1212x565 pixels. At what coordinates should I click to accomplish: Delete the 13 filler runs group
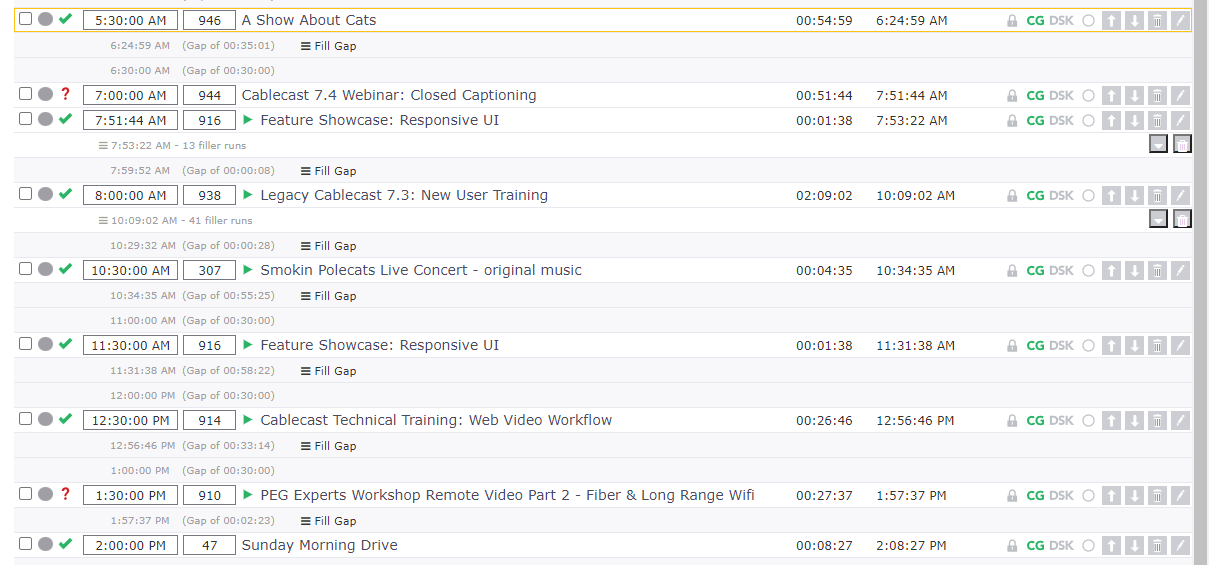[1182, 145]
